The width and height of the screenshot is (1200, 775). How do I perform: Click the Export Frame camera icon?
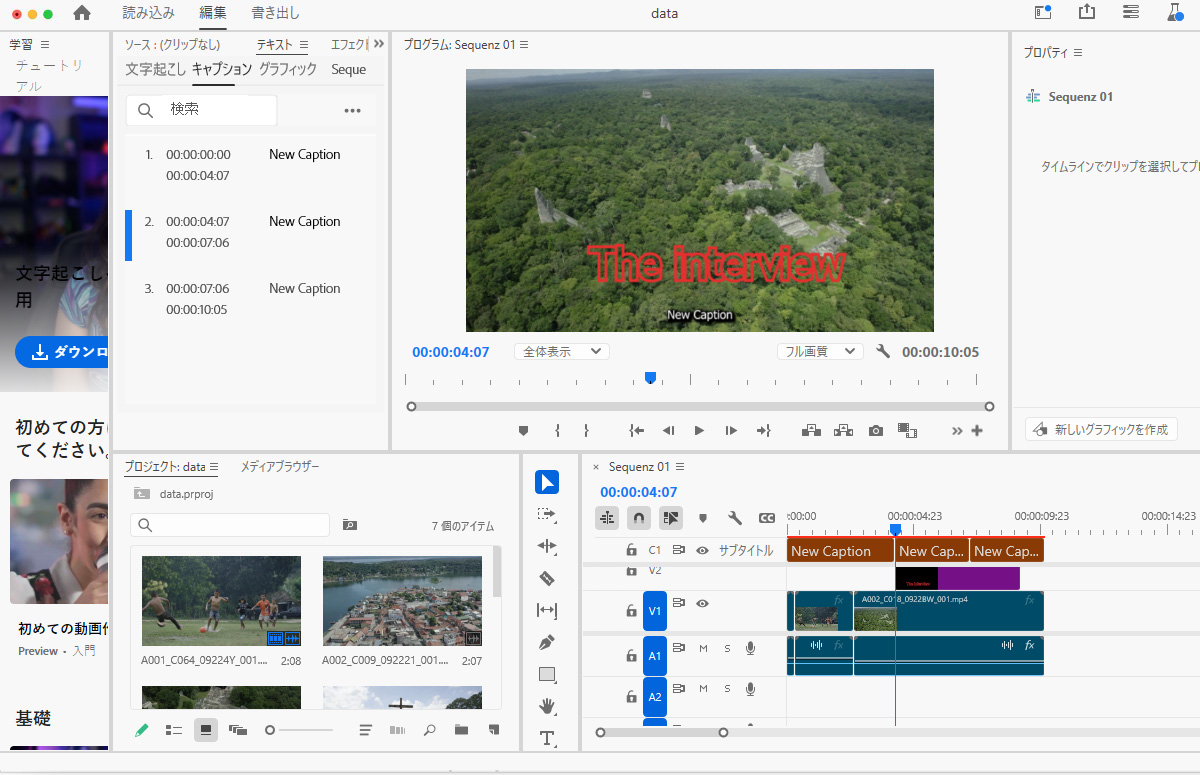click(x=876, y=430)
